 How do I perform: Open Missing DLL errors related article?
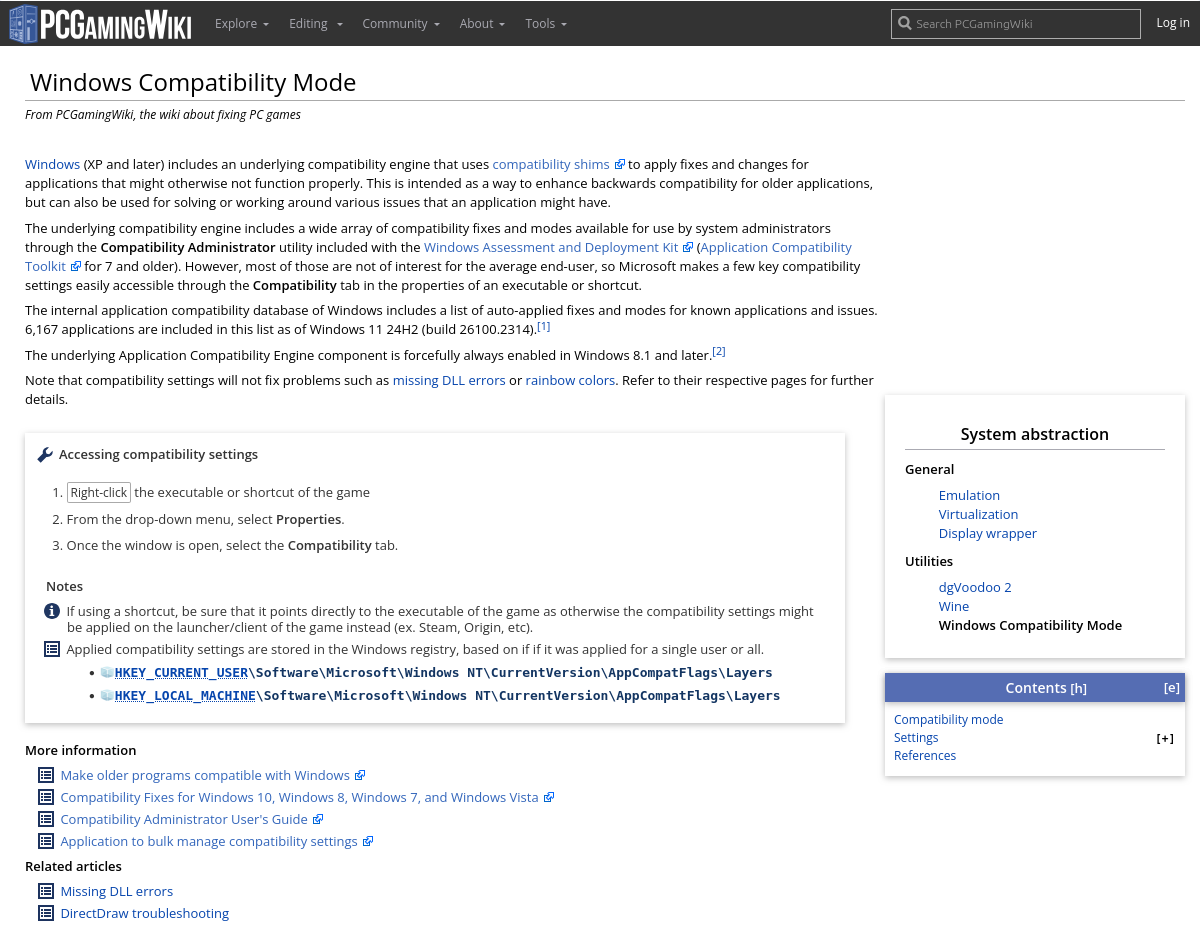pos(117,891)
